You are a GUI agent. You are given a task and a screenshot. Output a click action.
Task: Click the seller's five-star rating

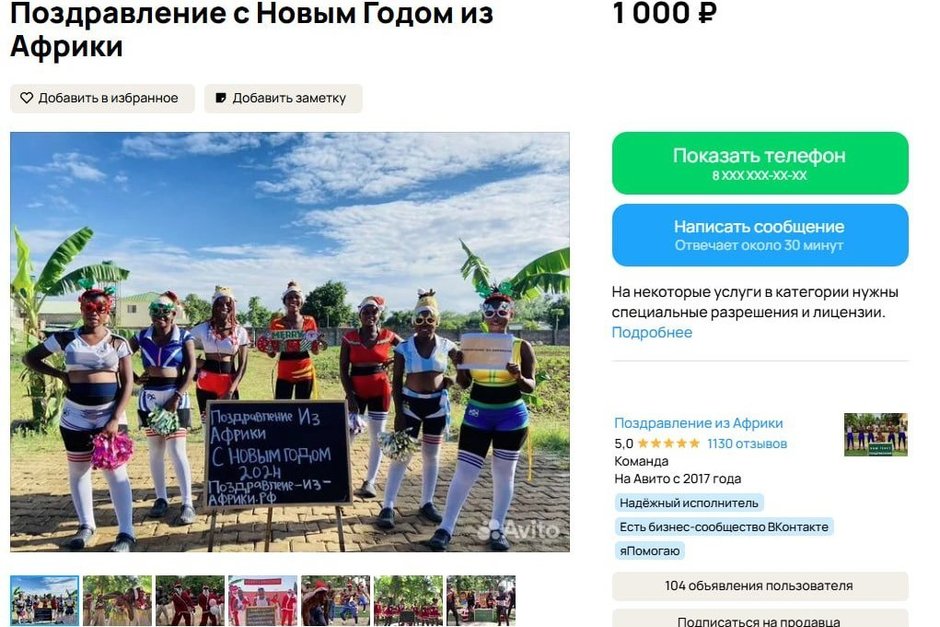668,444
